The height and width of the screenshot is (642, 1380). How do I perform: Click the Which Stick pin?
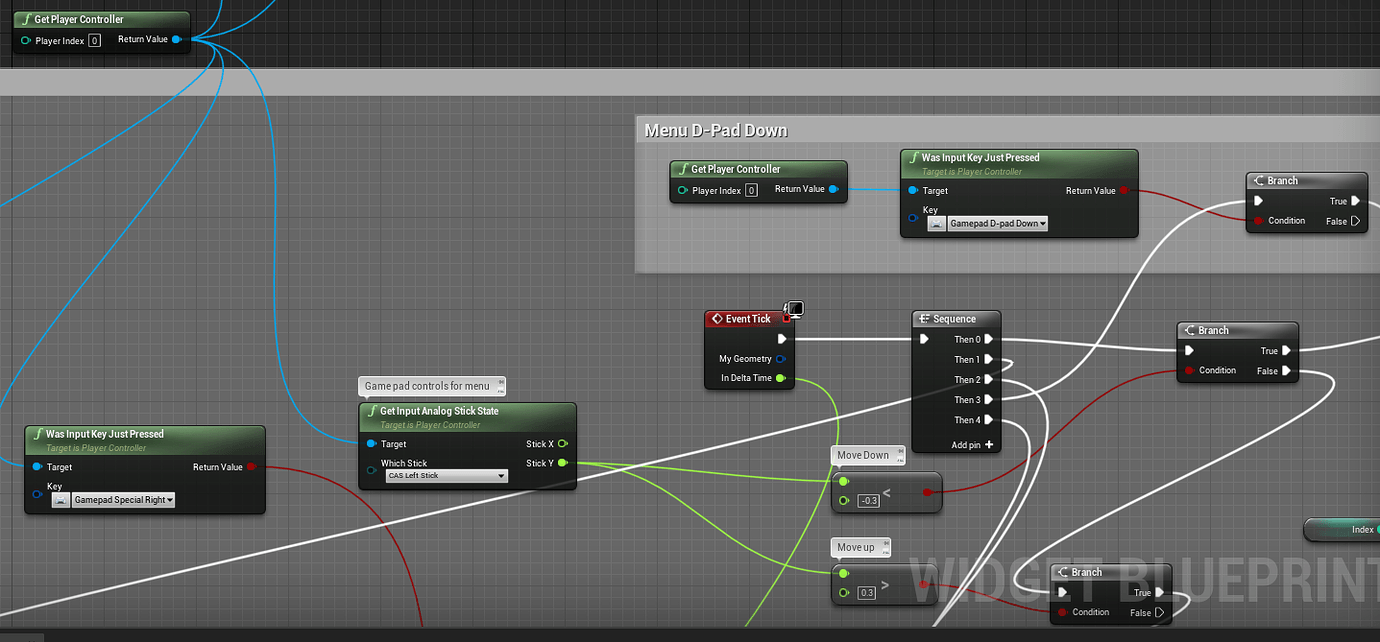[x=372, y=470]
